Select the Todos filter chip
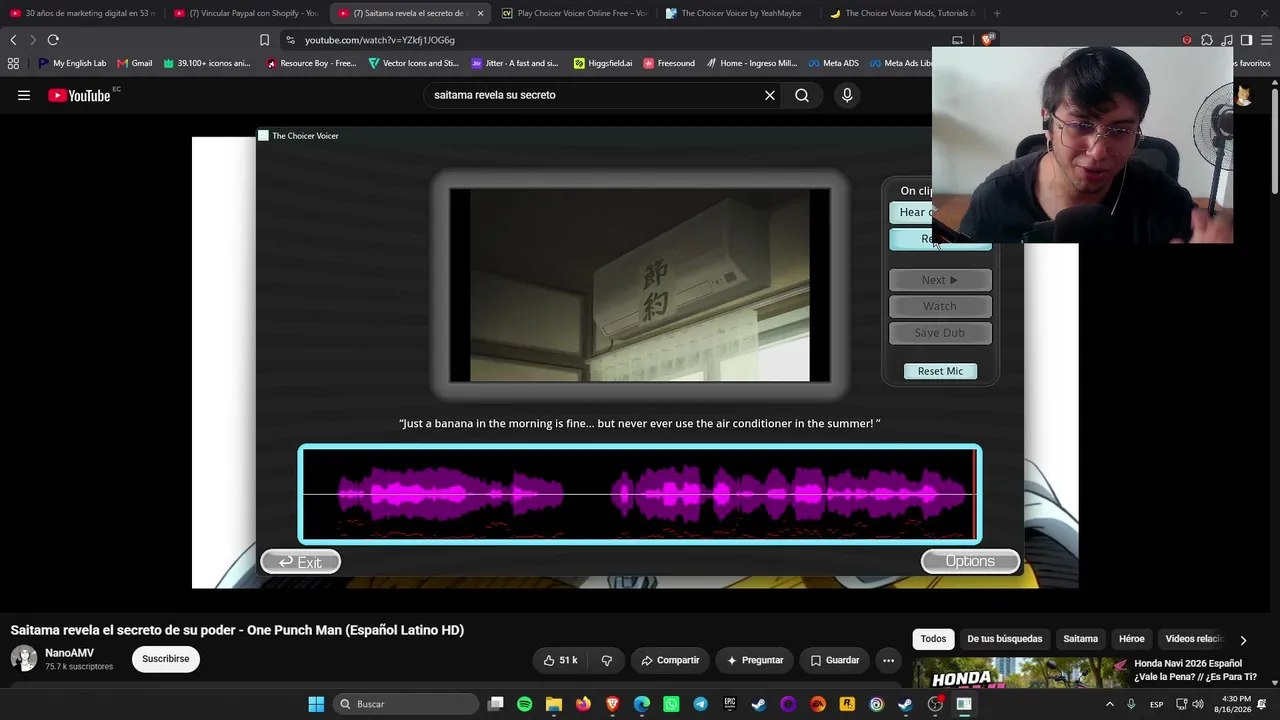This screenshot has height=720, width=1280. click(933, 639)
